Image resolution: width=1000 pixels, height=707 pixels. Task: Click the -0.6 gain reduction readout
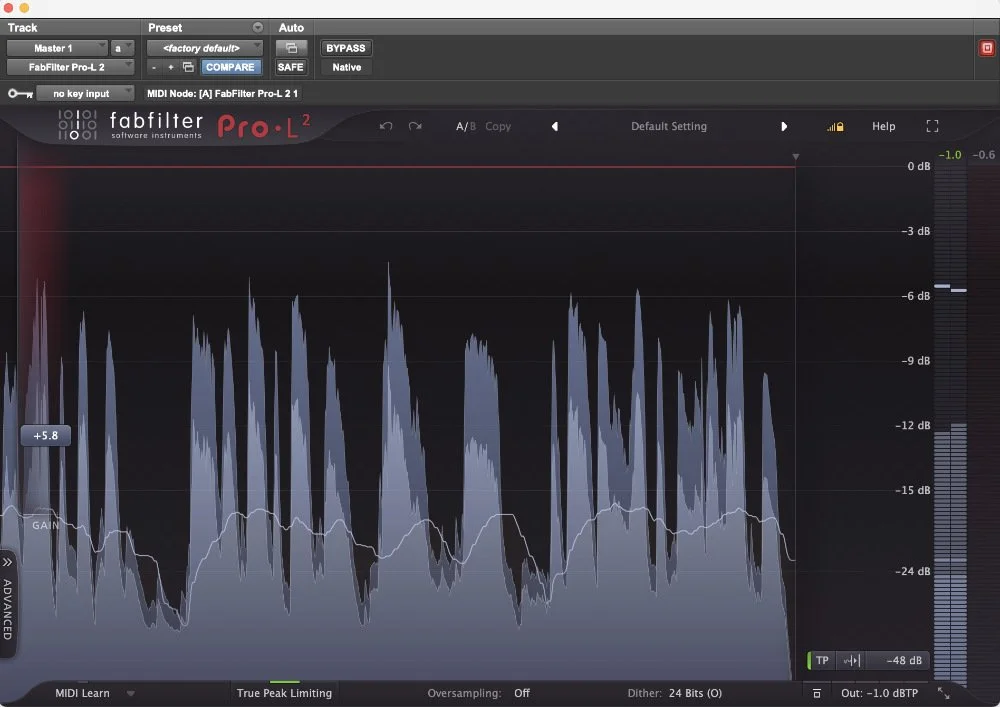[983, 155]
